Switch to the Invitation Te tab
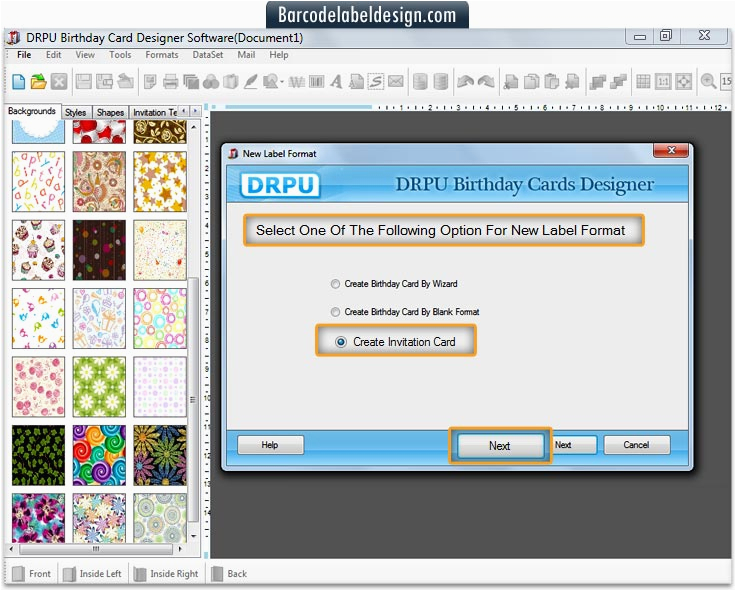736x591 pixels. [154, 113]
